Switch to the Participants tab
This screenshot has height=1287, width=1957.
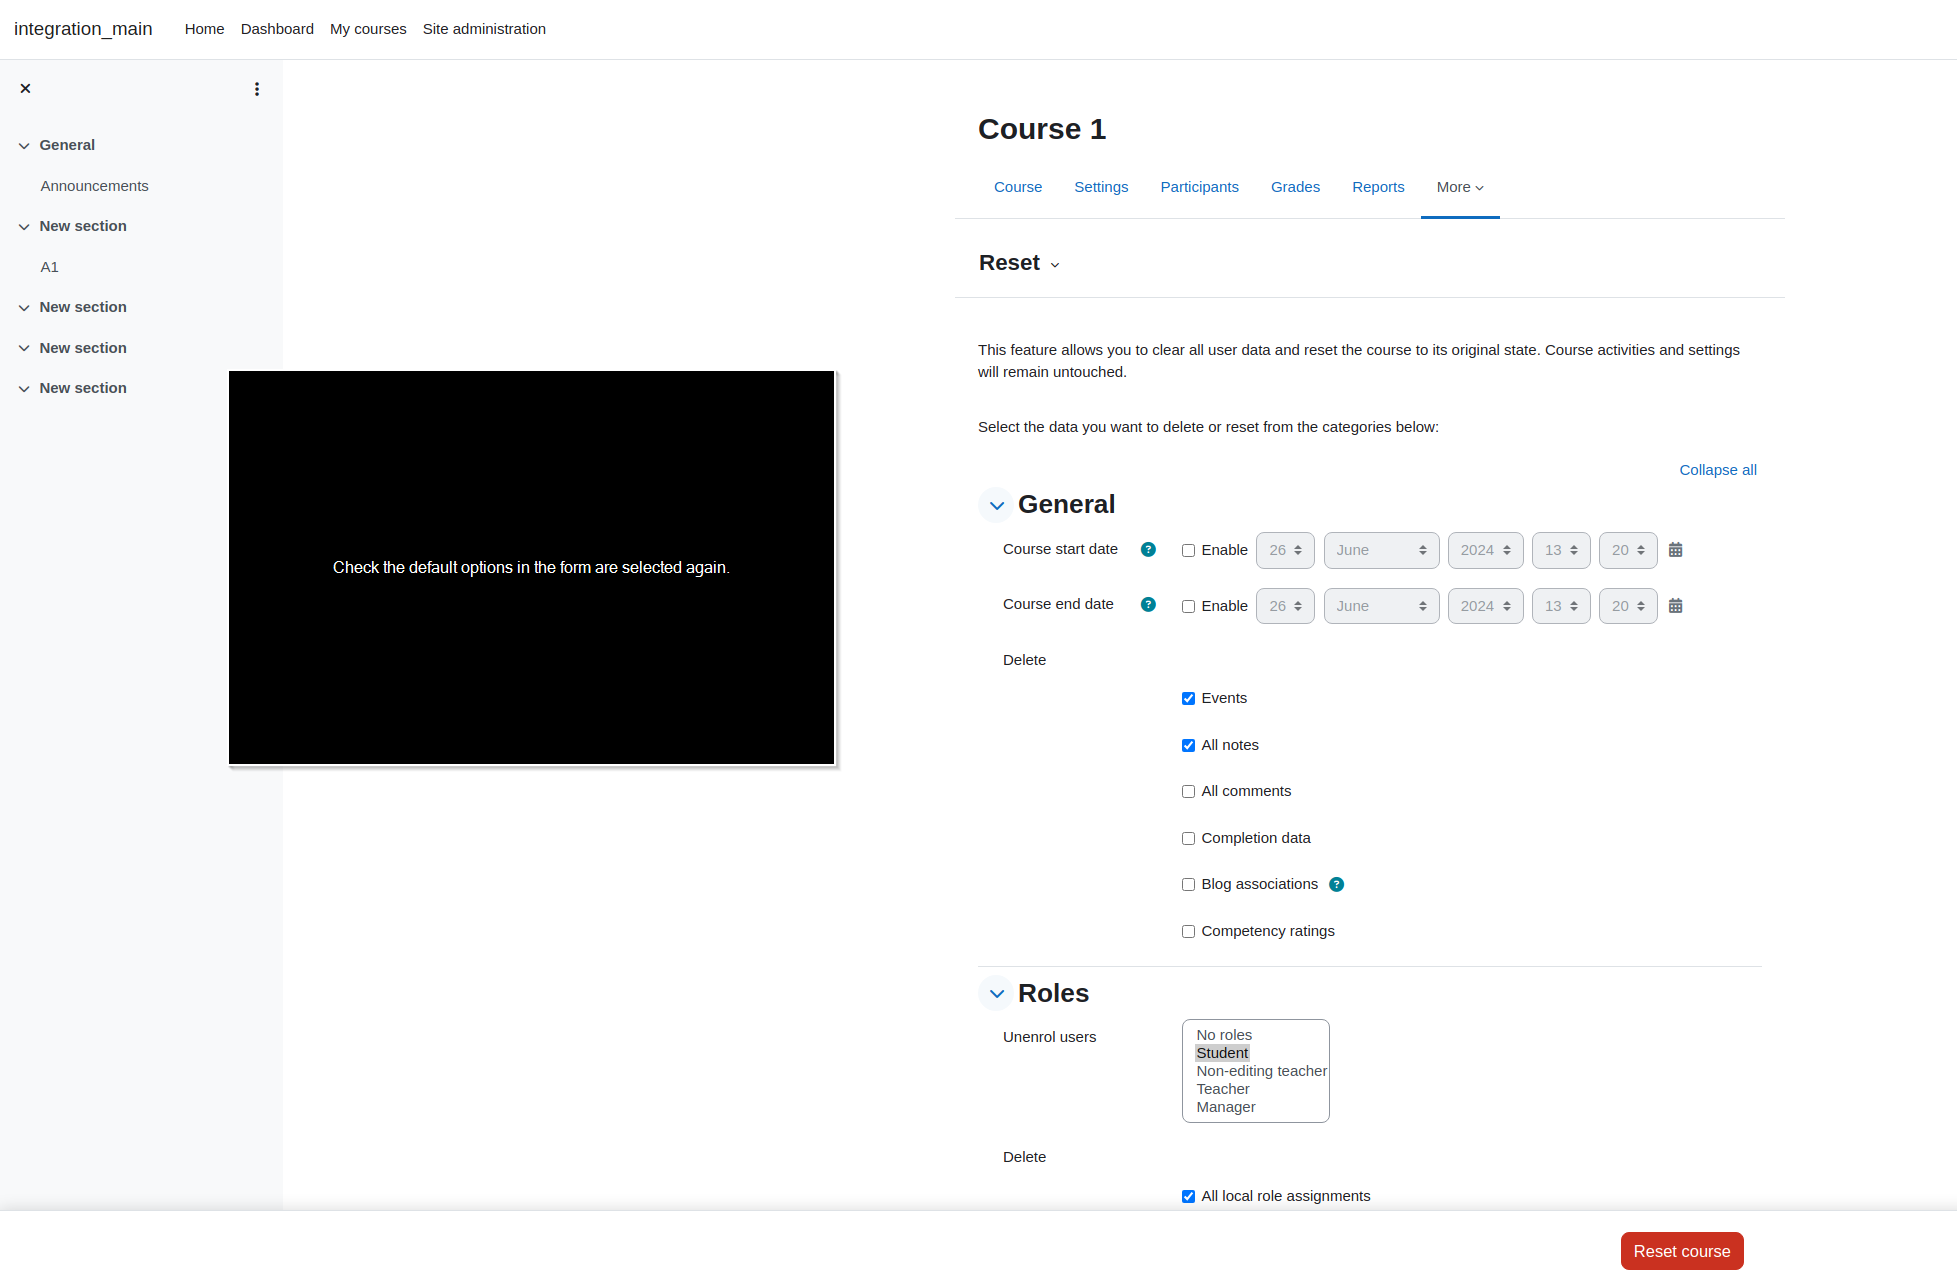pyautogui.click(x=1199, y=187)
